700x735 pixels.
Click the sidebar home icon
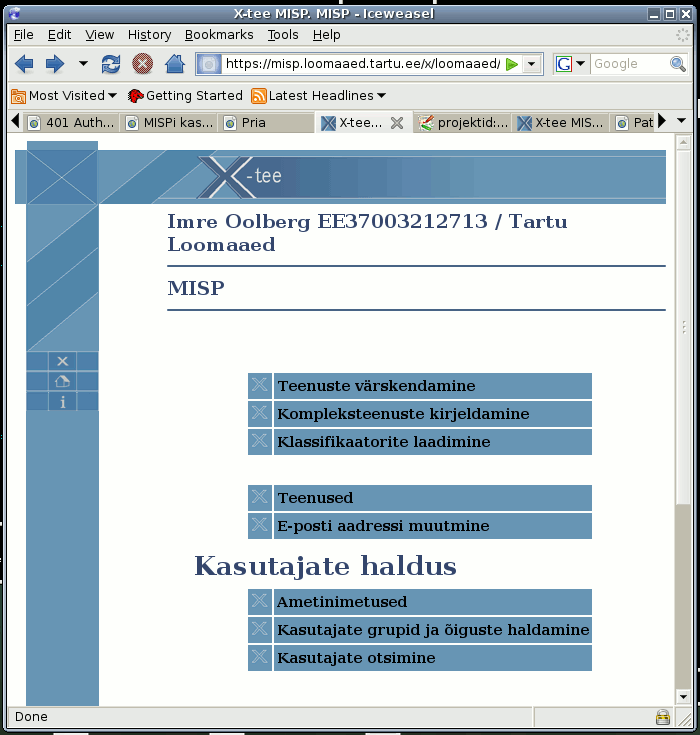point(62,381)
